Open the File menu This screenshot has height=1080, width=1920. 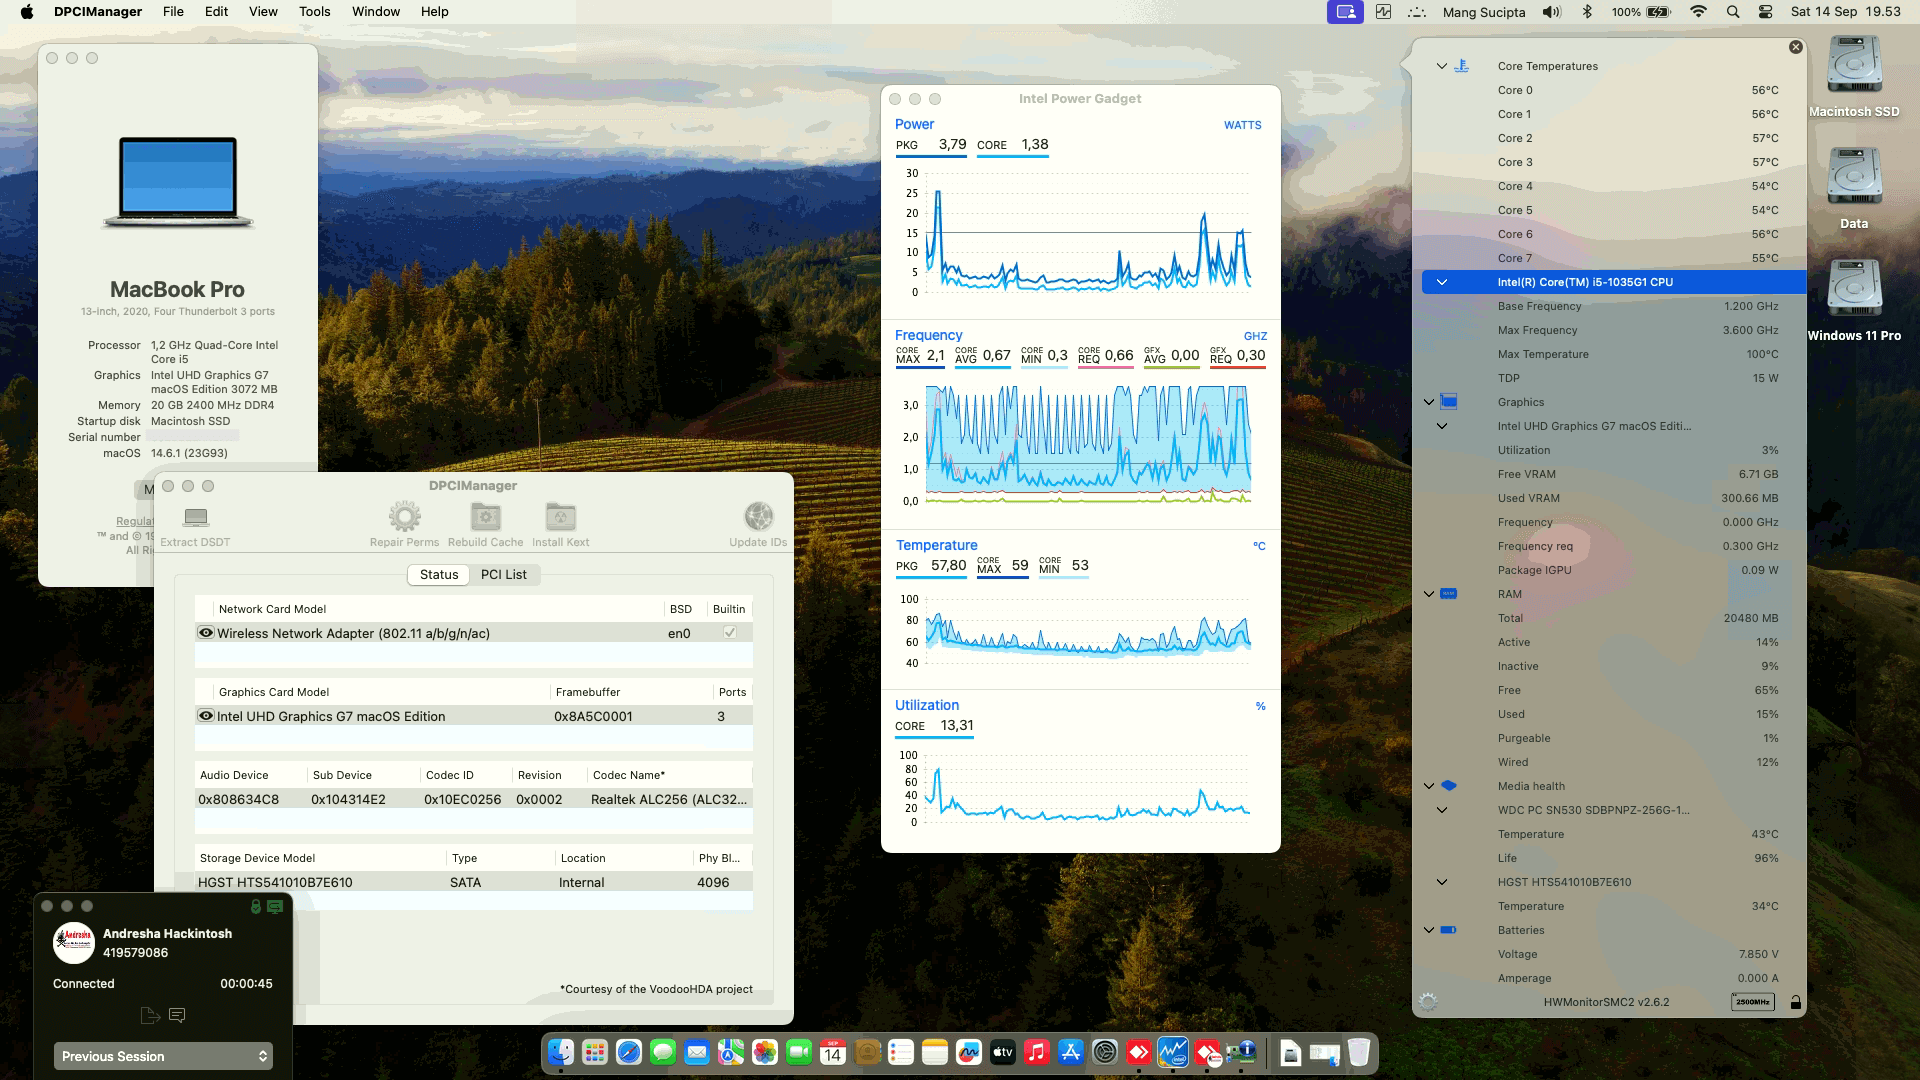coord(173,12)
